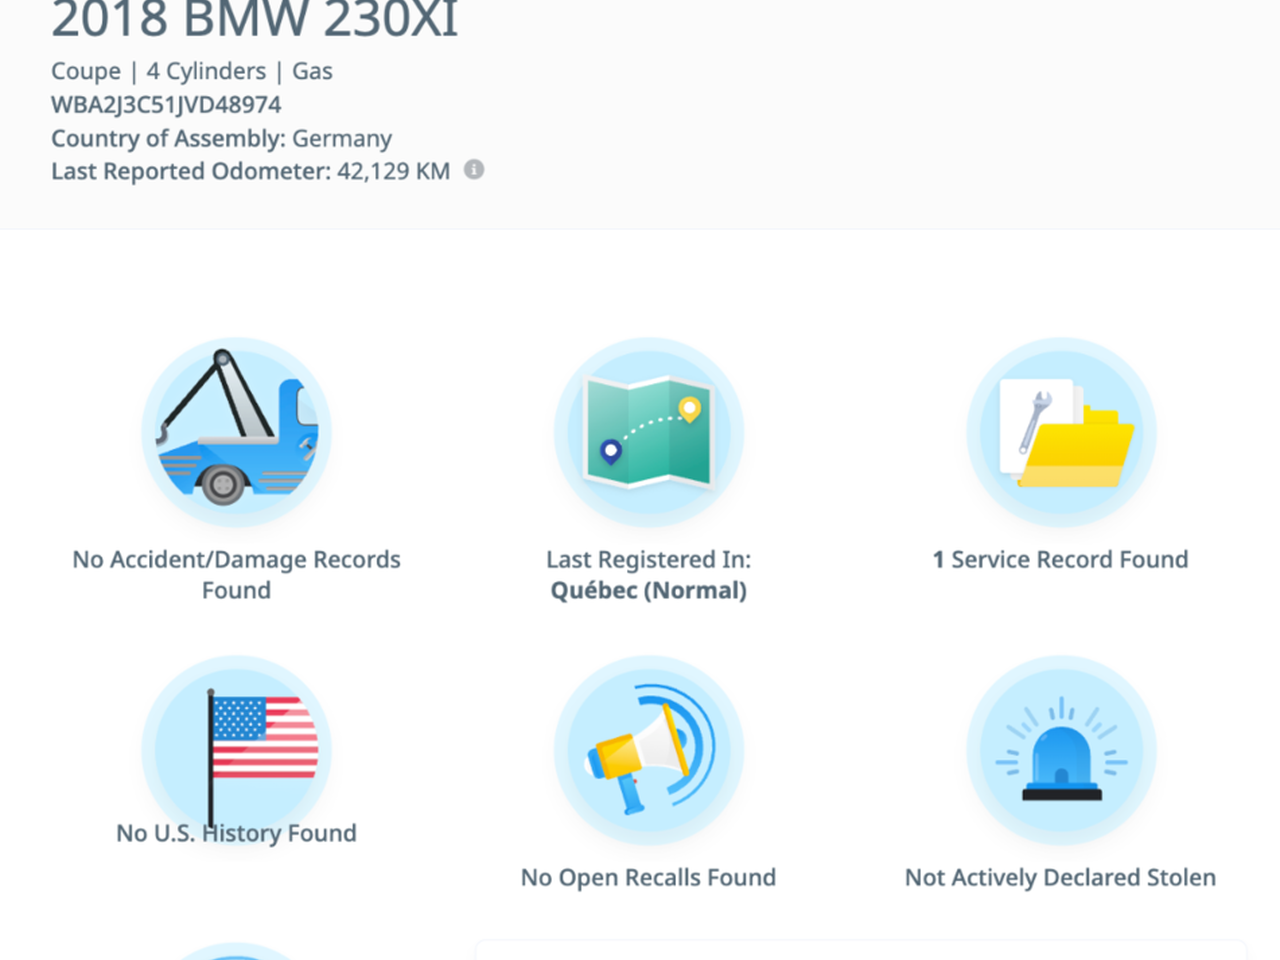
Task: Click the "Coupe | 4 Cylinders | Gas" line
Action: coord(192,71)
